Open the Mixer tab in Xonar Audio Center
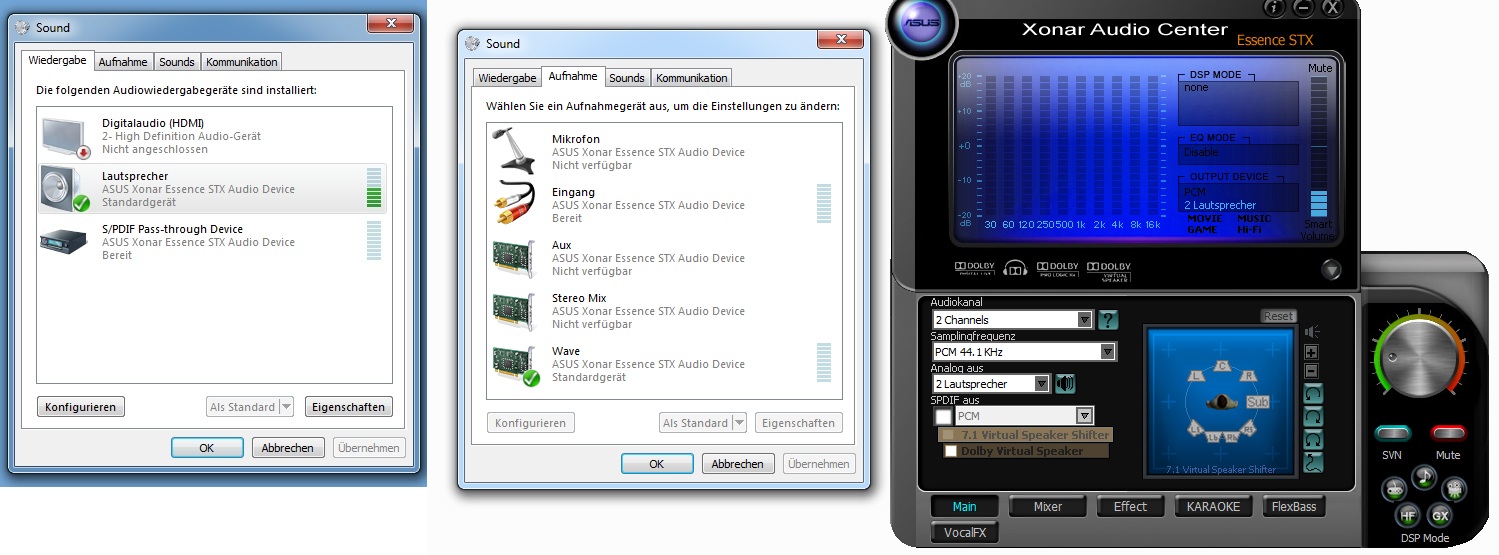This screenshot has height=555, width=1499. pyautogui.click(x=1048, y=507)
